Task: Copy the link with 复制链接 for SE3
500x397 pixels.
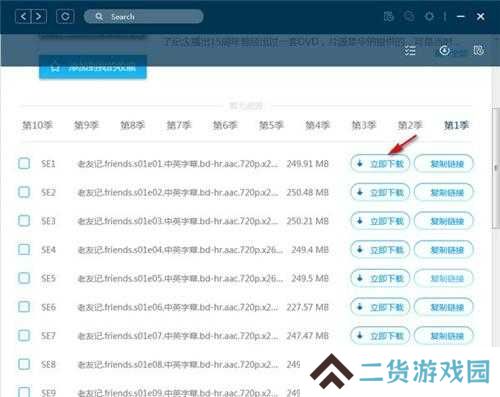Action: pos(444,221)
